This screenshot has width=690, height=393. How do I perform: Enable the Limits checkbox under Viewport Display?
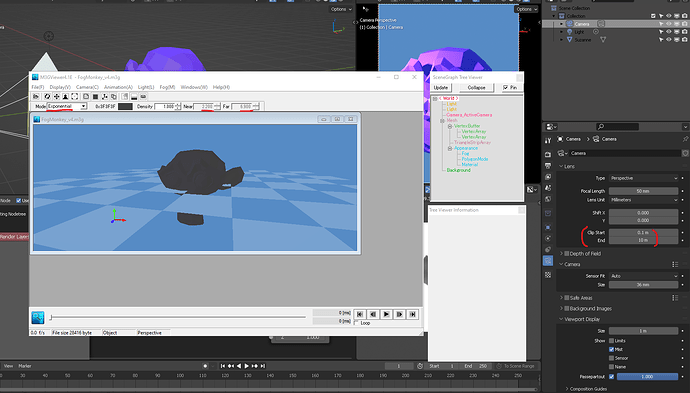[x=611, y=341]
